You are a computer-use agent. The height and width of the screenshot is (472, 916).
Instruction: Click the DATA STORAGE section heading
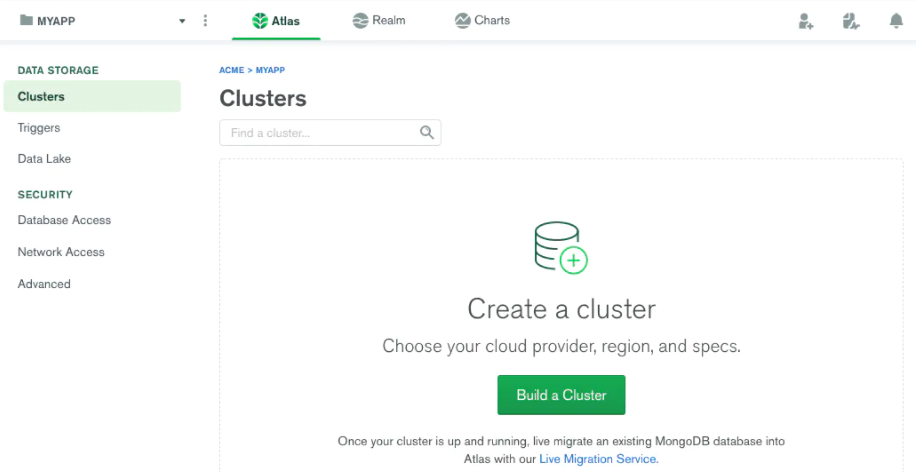click(x=58, y=70)
